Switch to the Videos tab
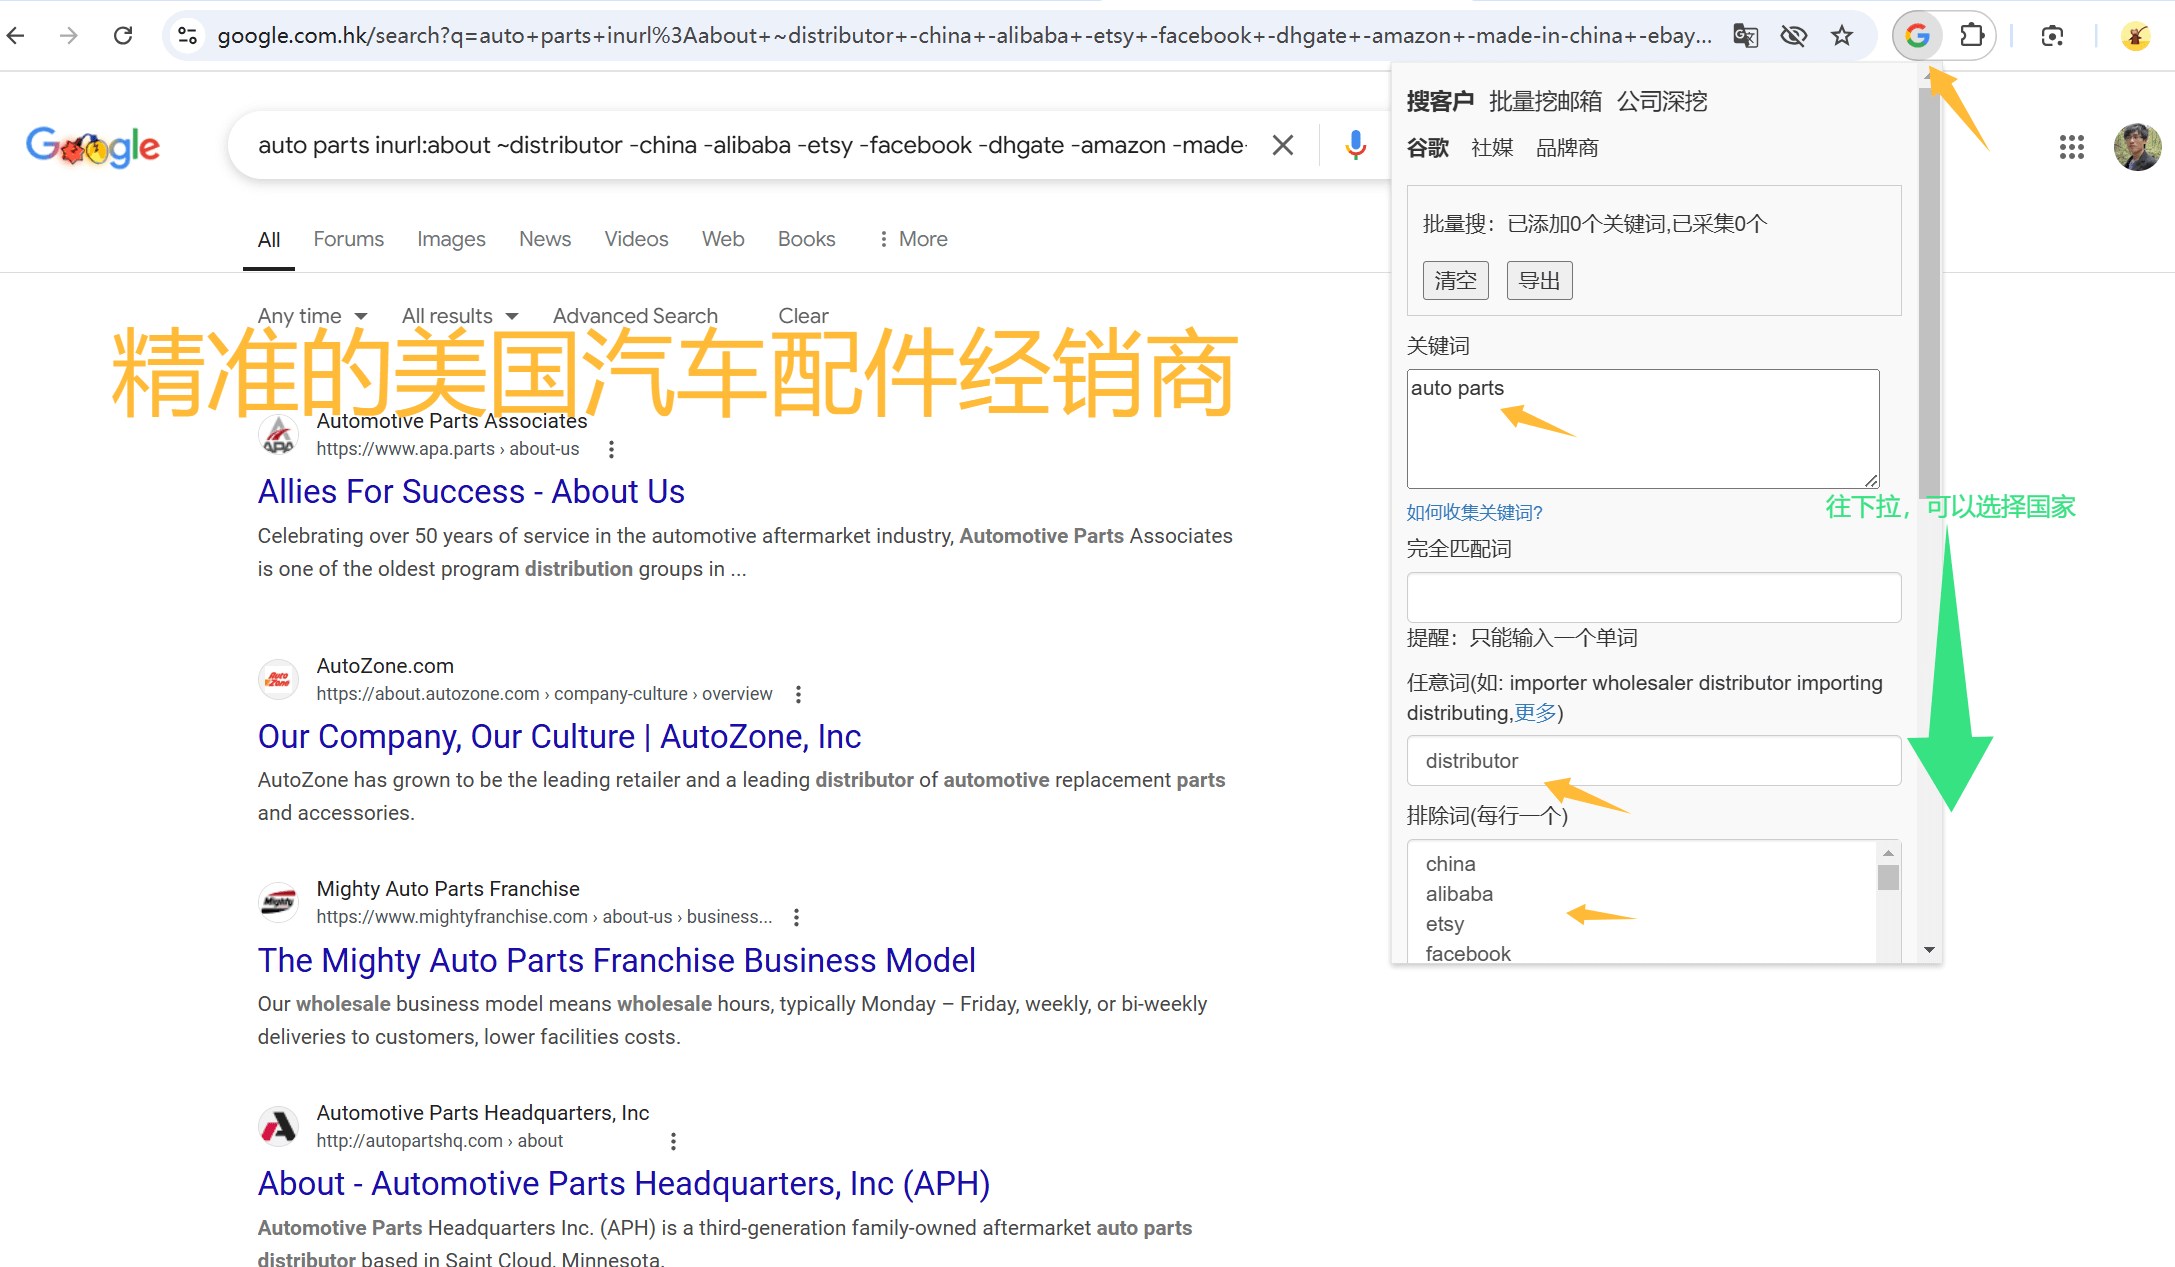Viewport: 2175px width, 1267px height. 636,239
